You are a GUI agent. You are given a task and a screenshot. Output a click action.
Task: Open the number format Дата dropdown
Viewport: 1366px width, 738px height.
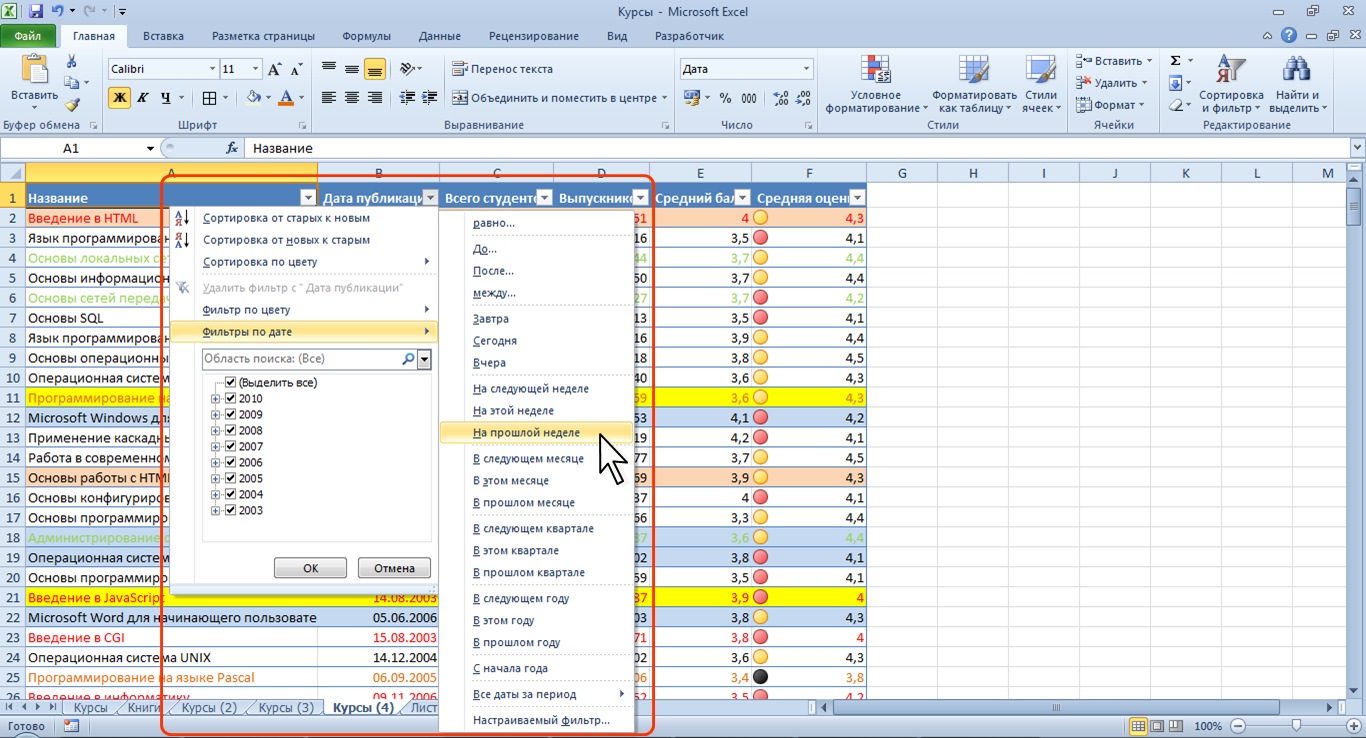(807, 69)
